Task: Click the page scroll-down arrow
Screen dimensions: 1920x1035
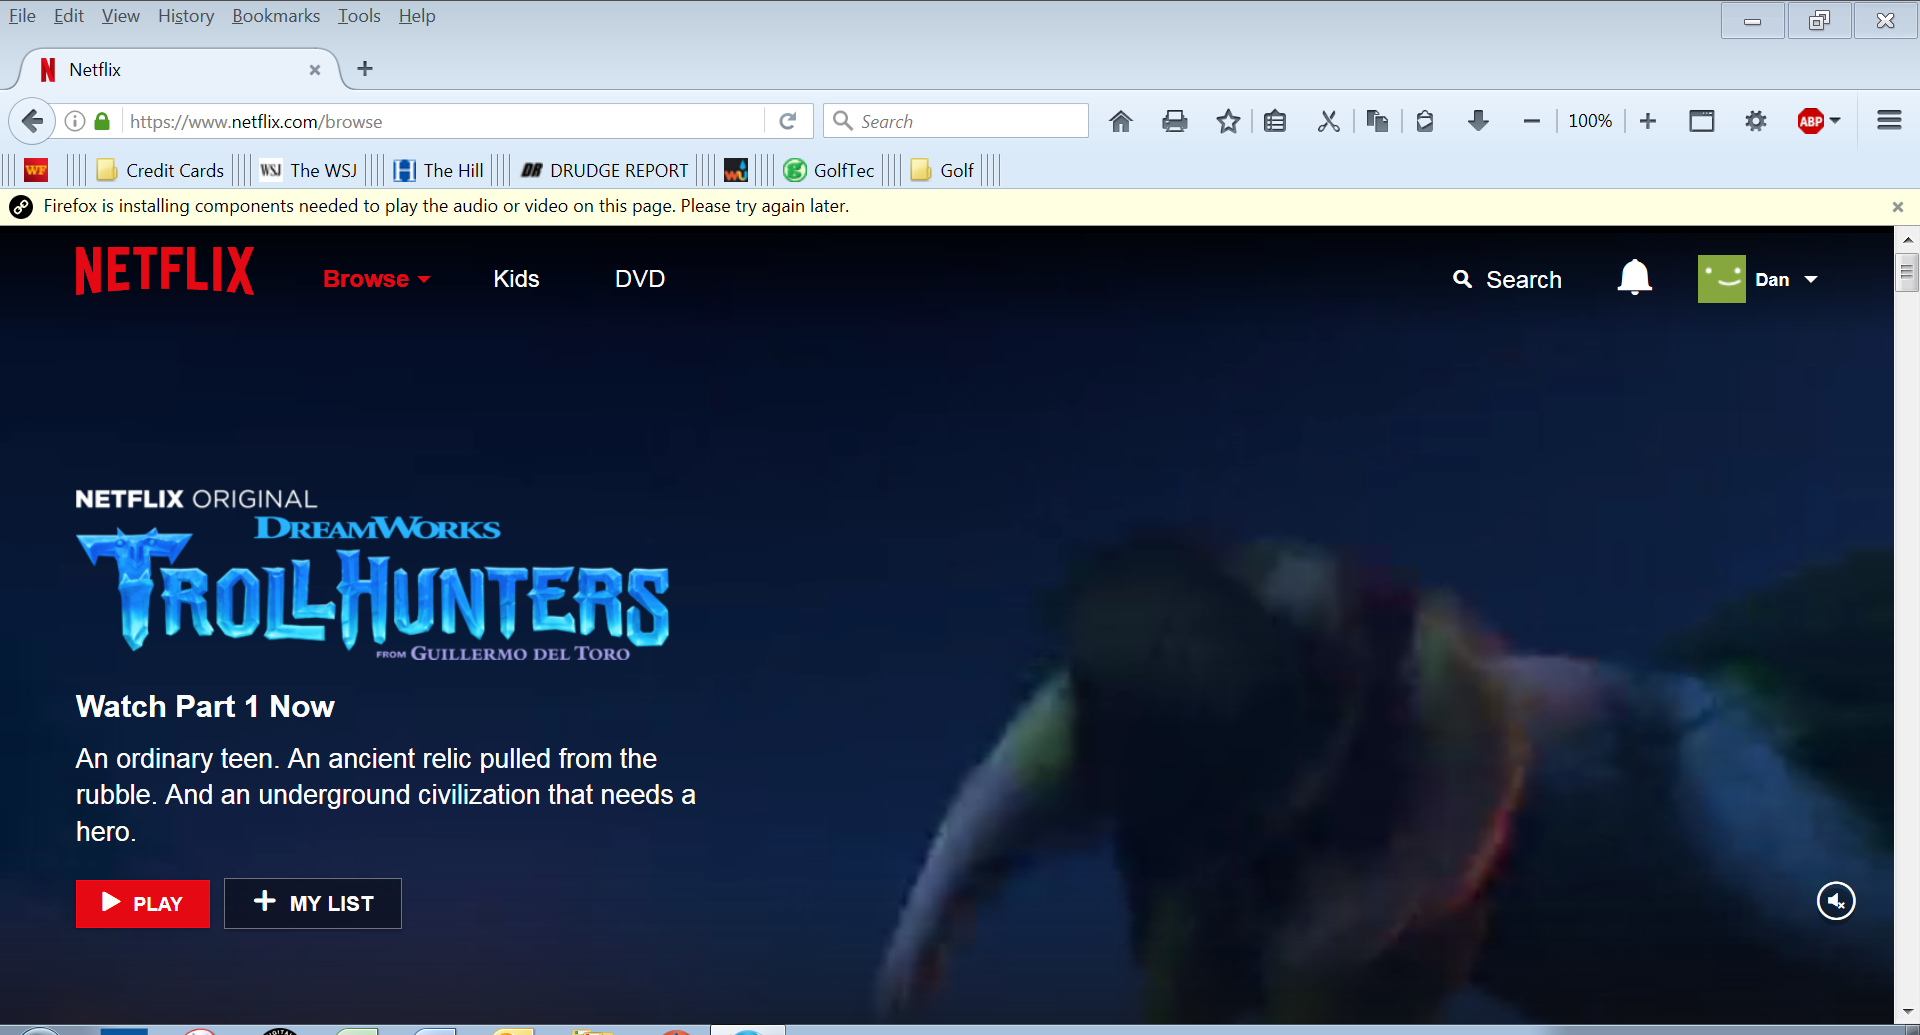Action: 1907,1011
